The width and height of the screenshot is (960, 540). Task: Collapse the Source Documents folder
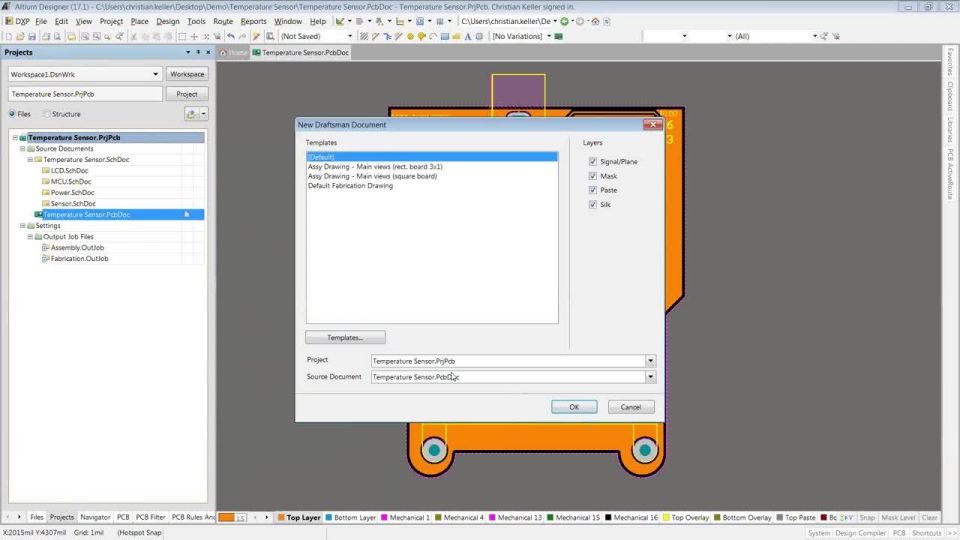[23, 149]
